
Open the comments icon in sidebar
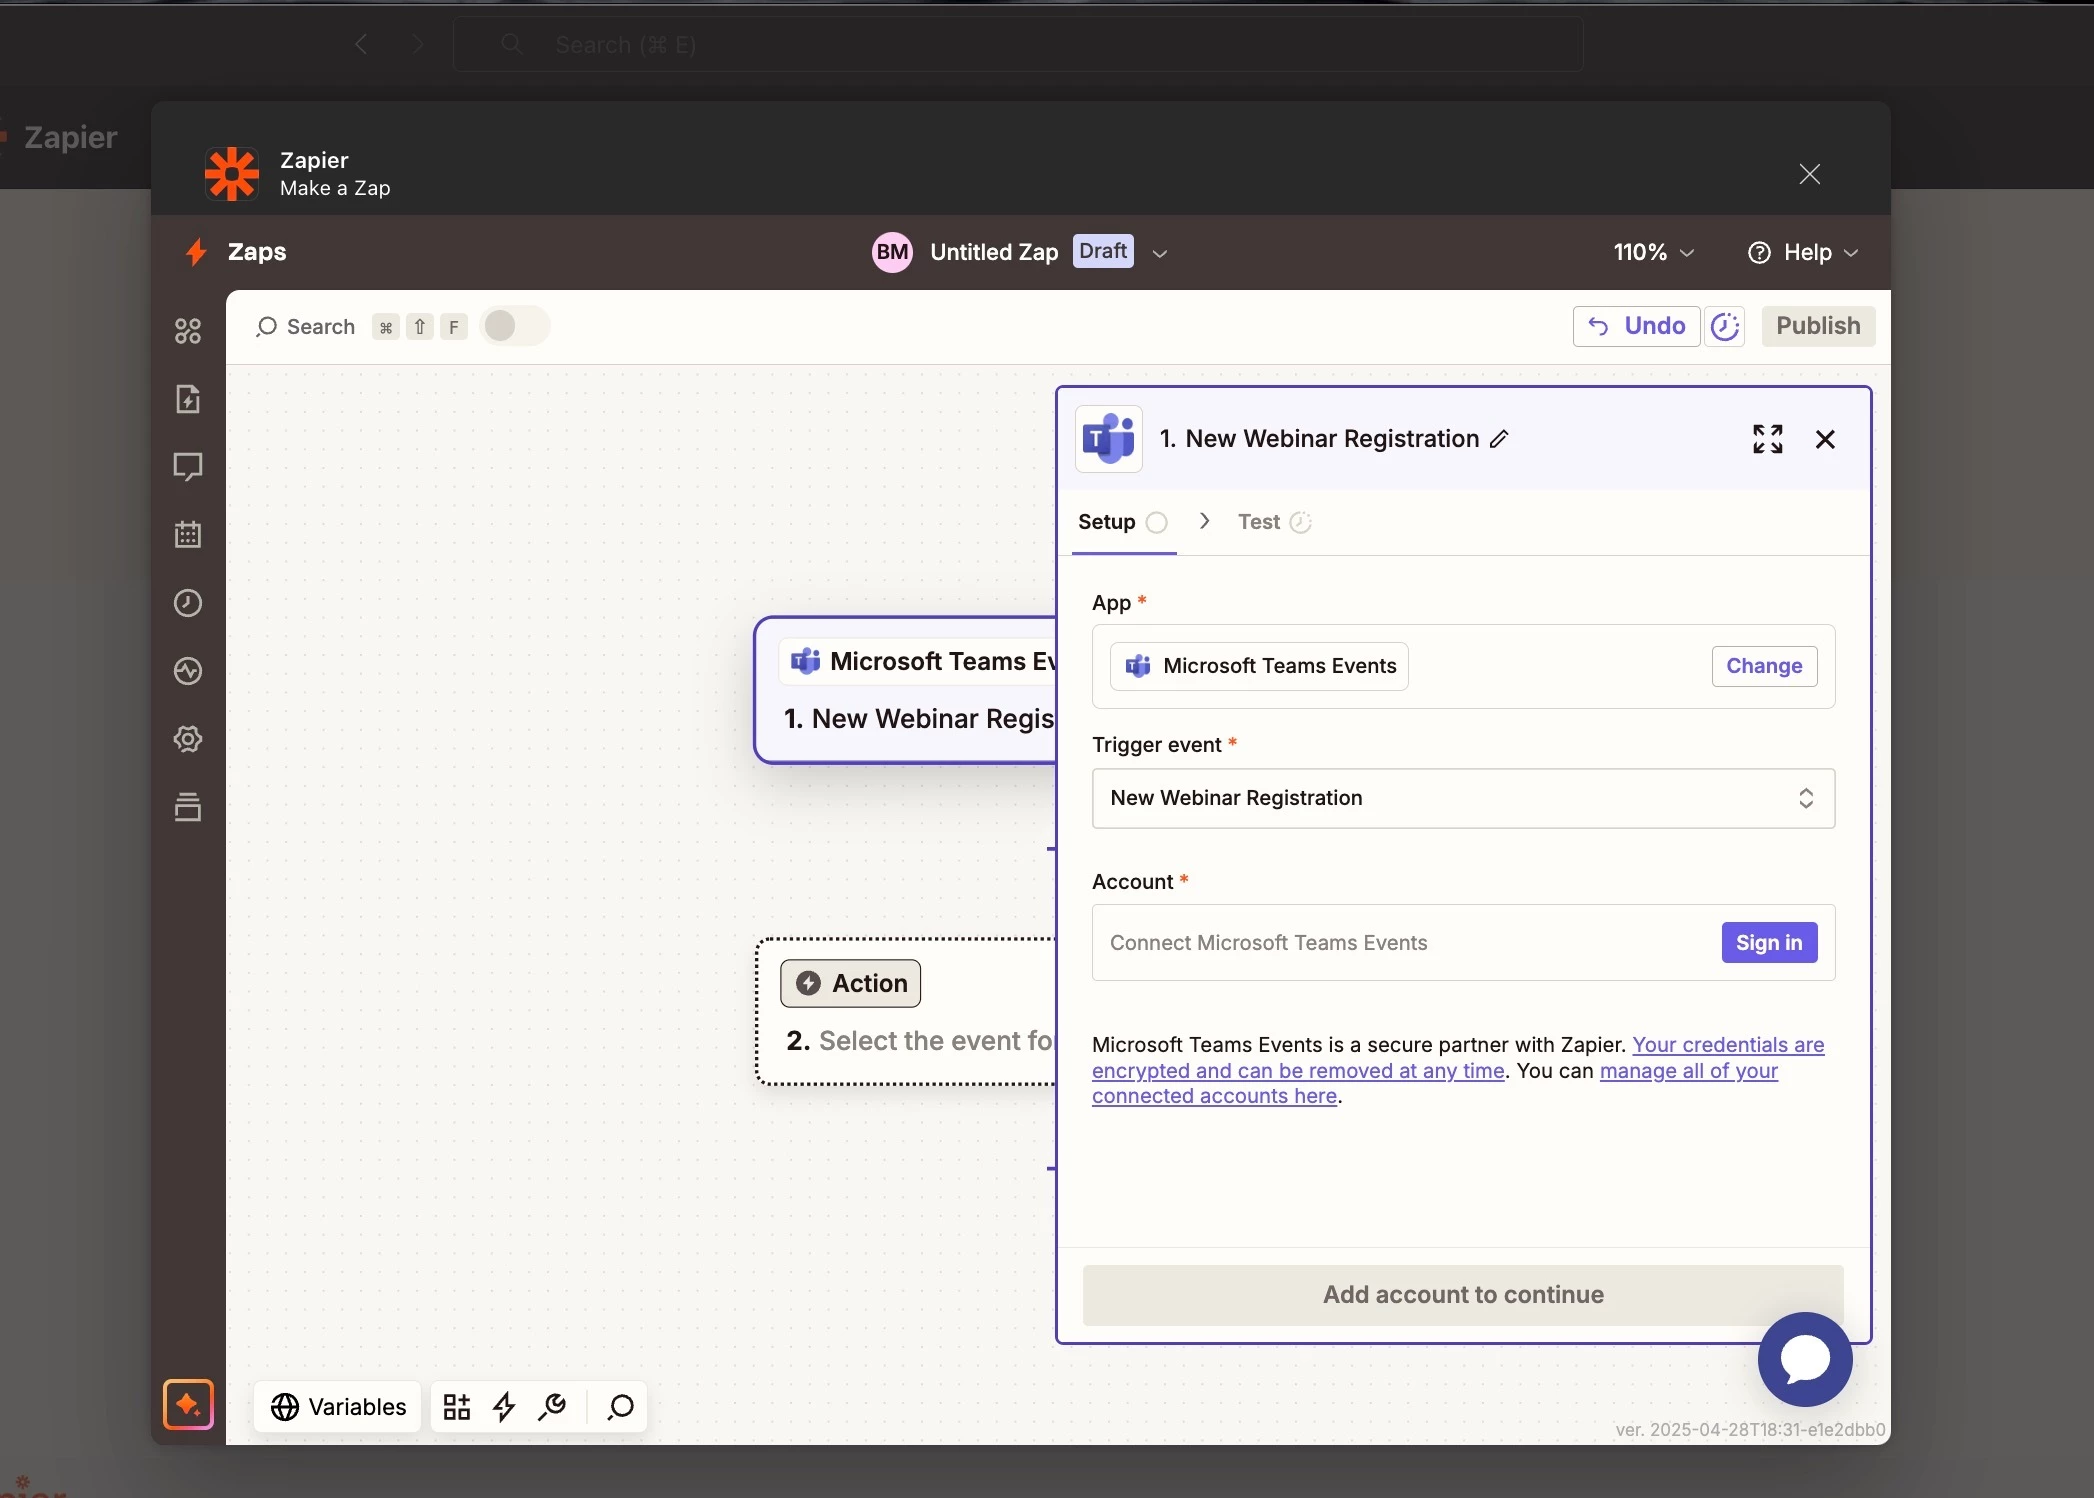[188, 467]
